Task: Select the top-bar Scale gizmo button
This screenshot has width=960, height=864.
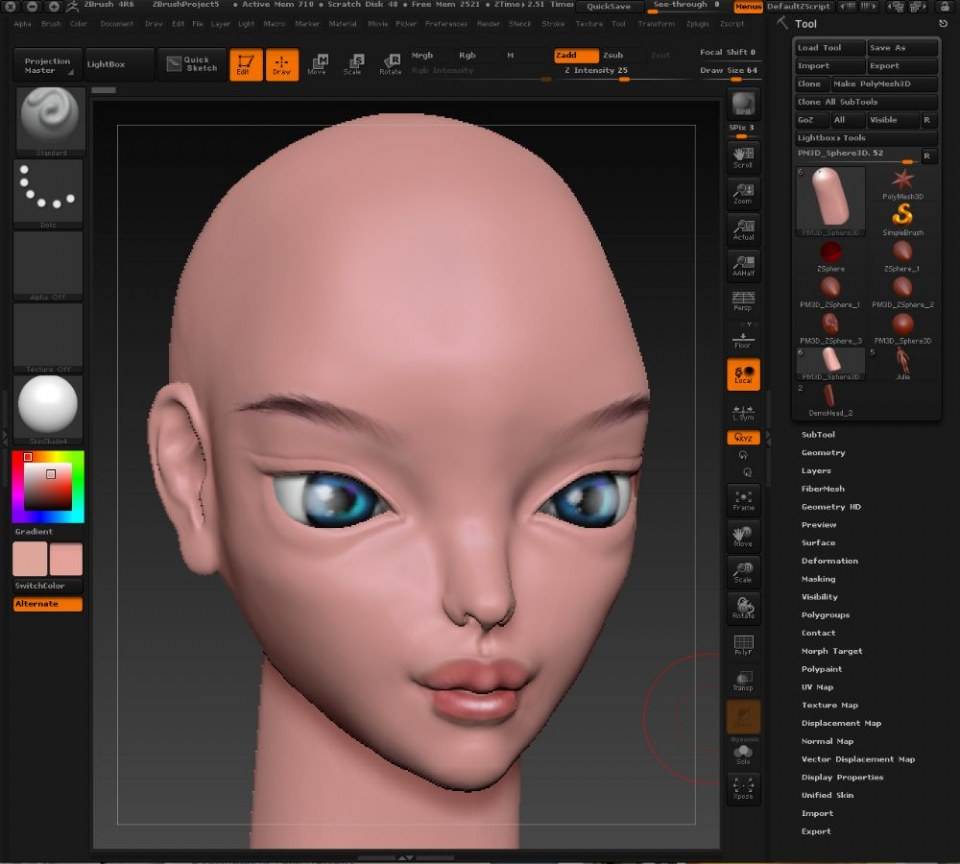Action: click(x=353, y=64)
